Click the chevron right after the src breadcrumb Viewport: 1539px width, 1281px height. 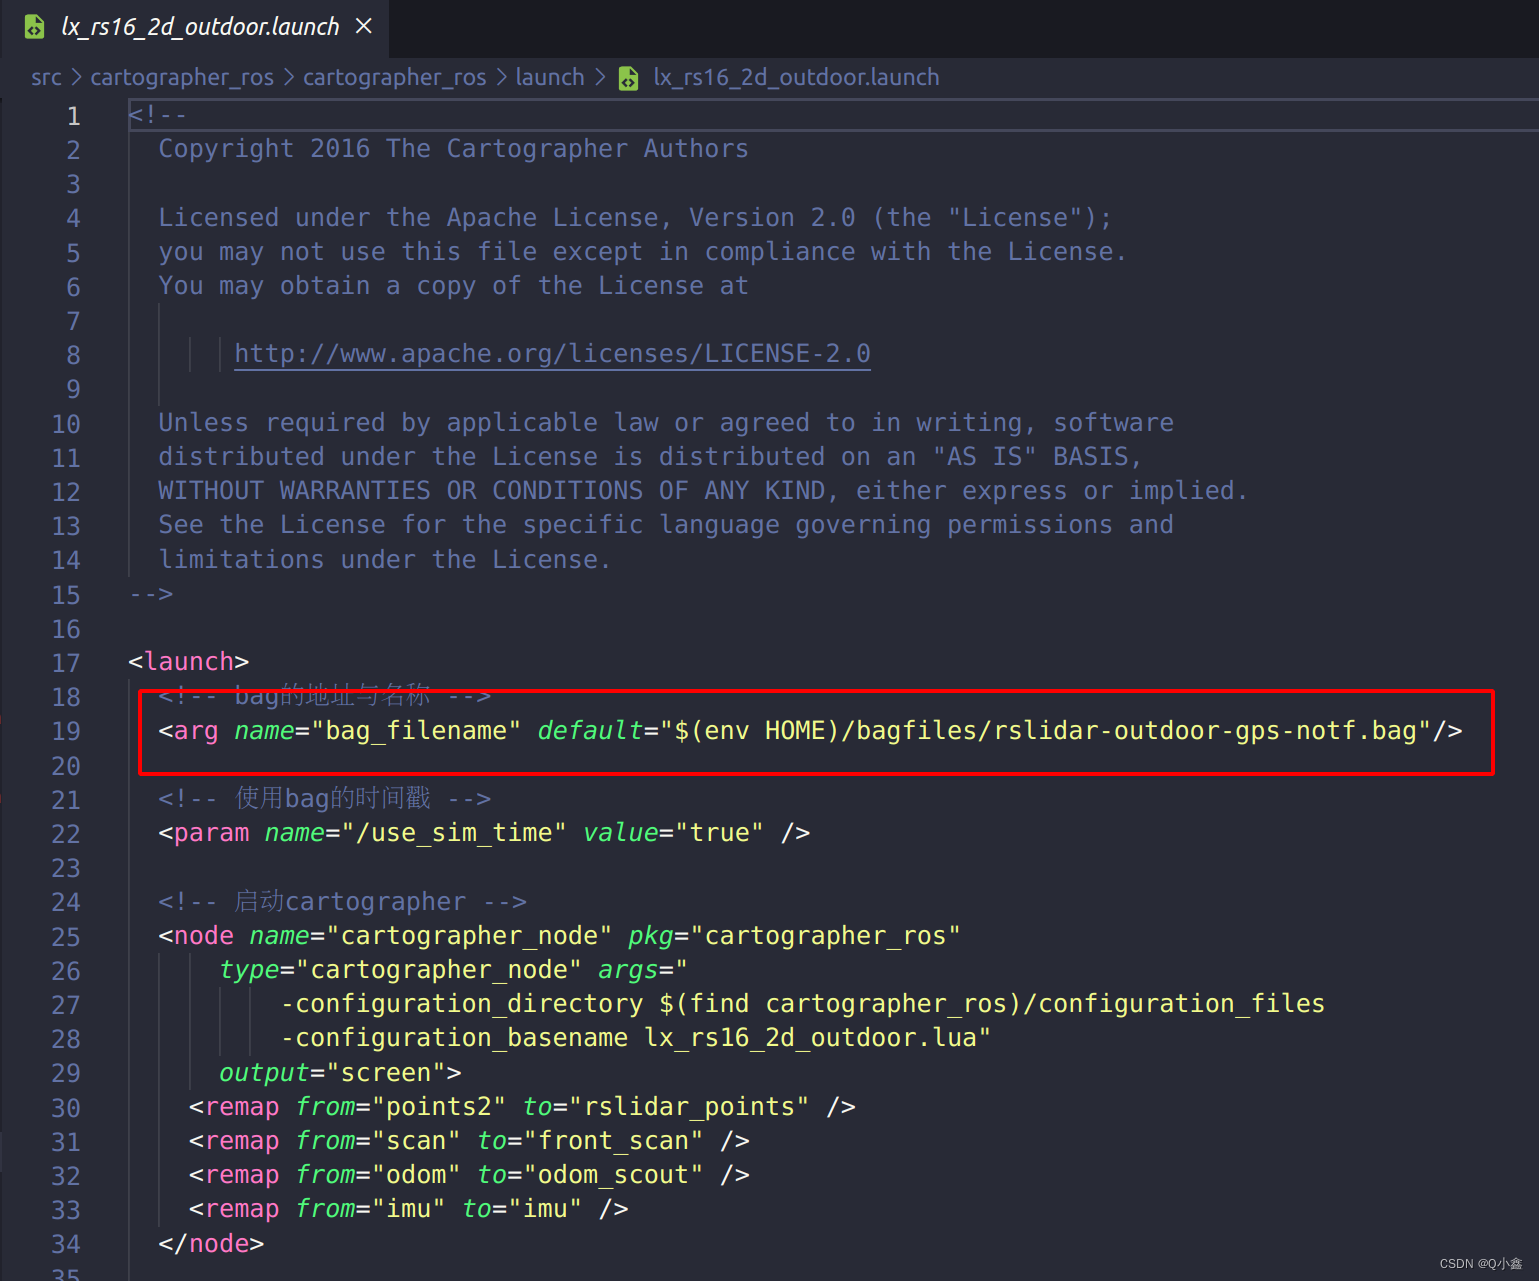click(76, 78)
